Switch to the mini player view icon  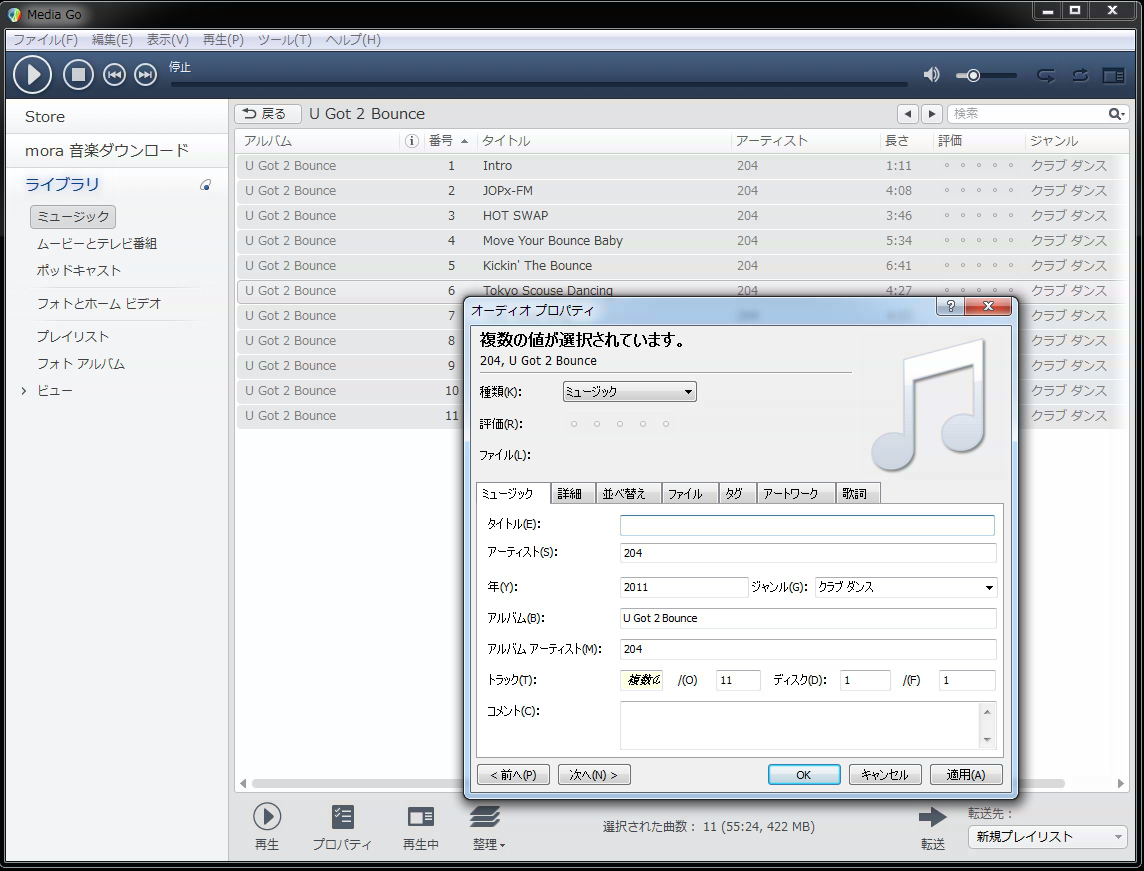[1113, 75]
